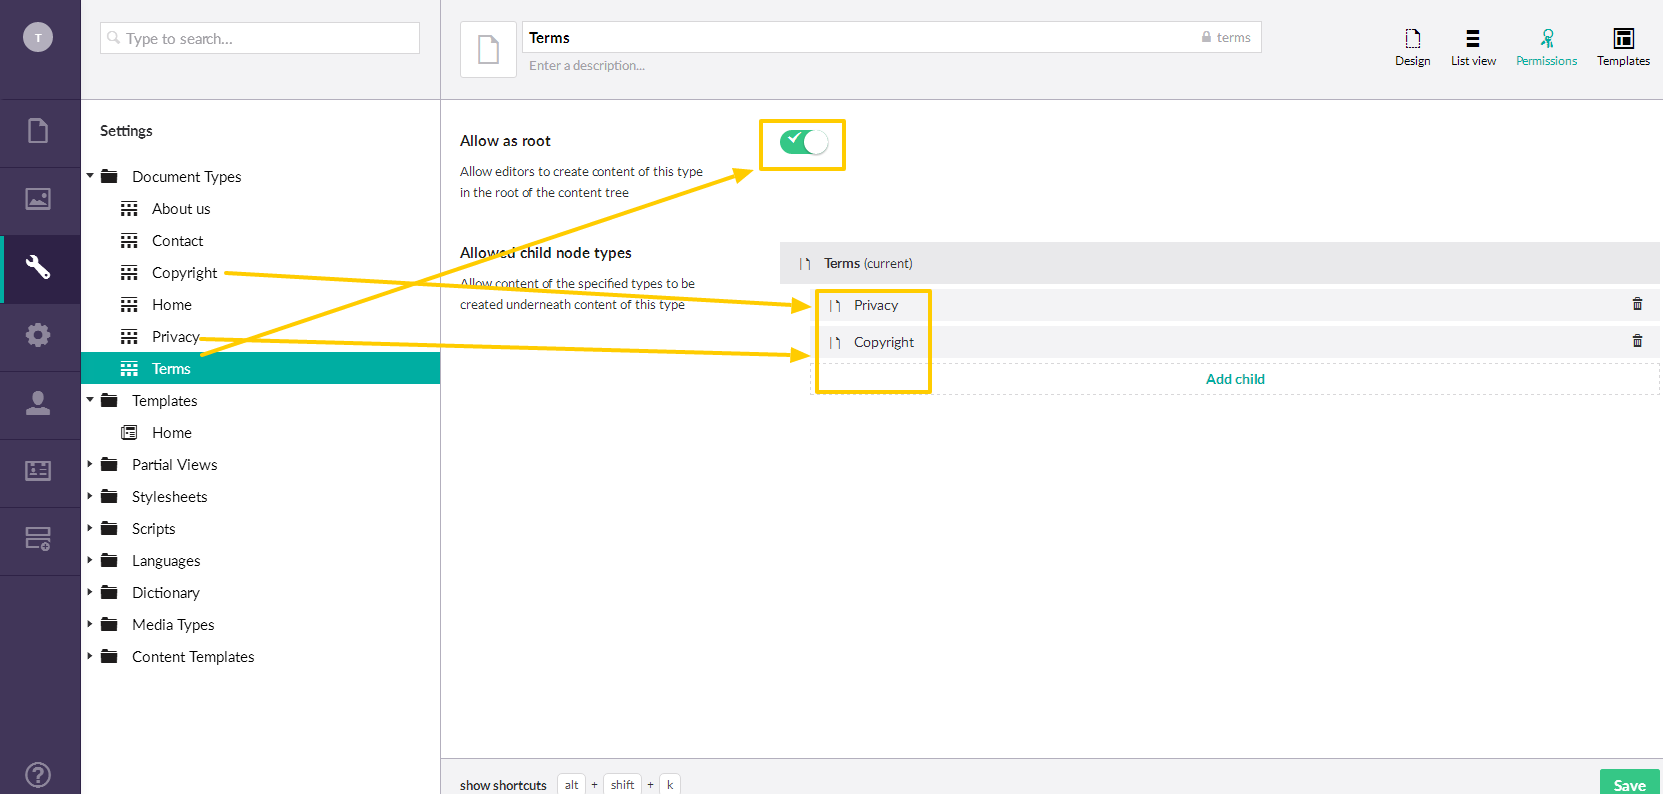
Task: Open the Media section icon
Action: point(38,200)
